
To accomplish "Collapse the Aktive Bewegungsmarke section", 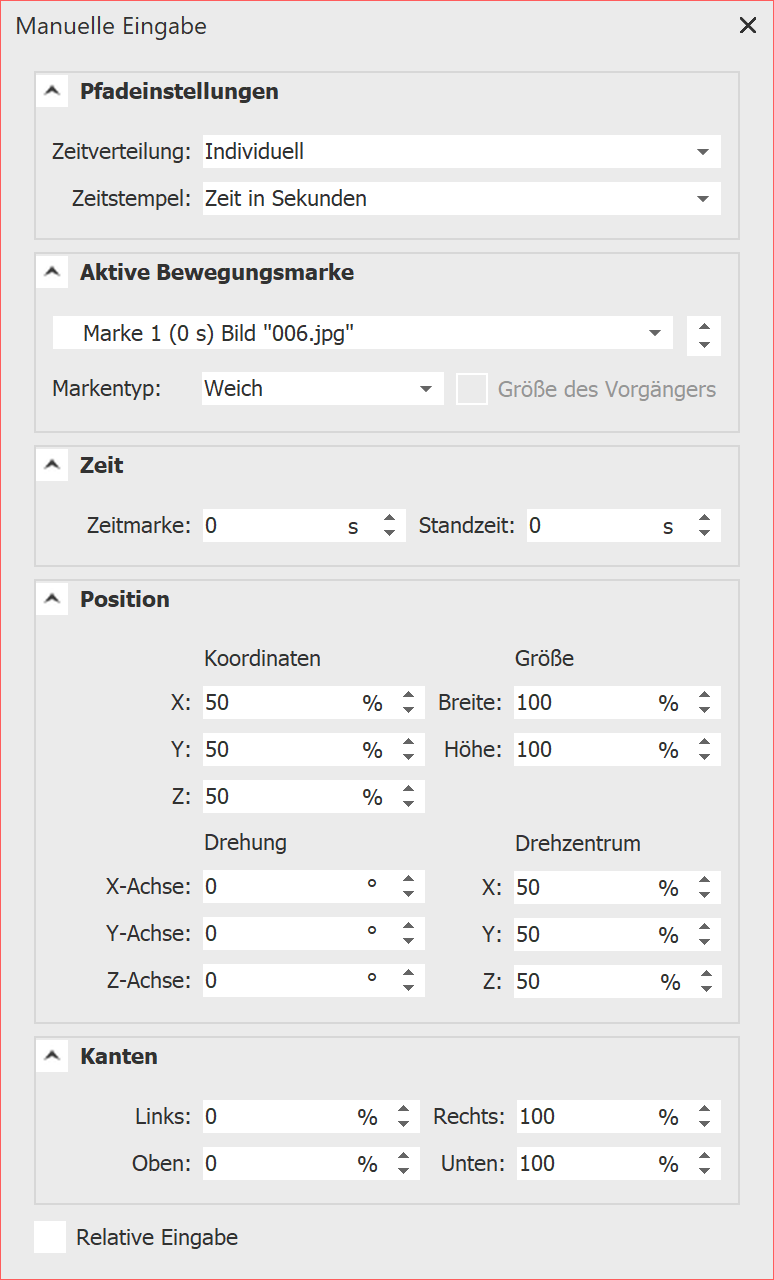I will [51, 272].
